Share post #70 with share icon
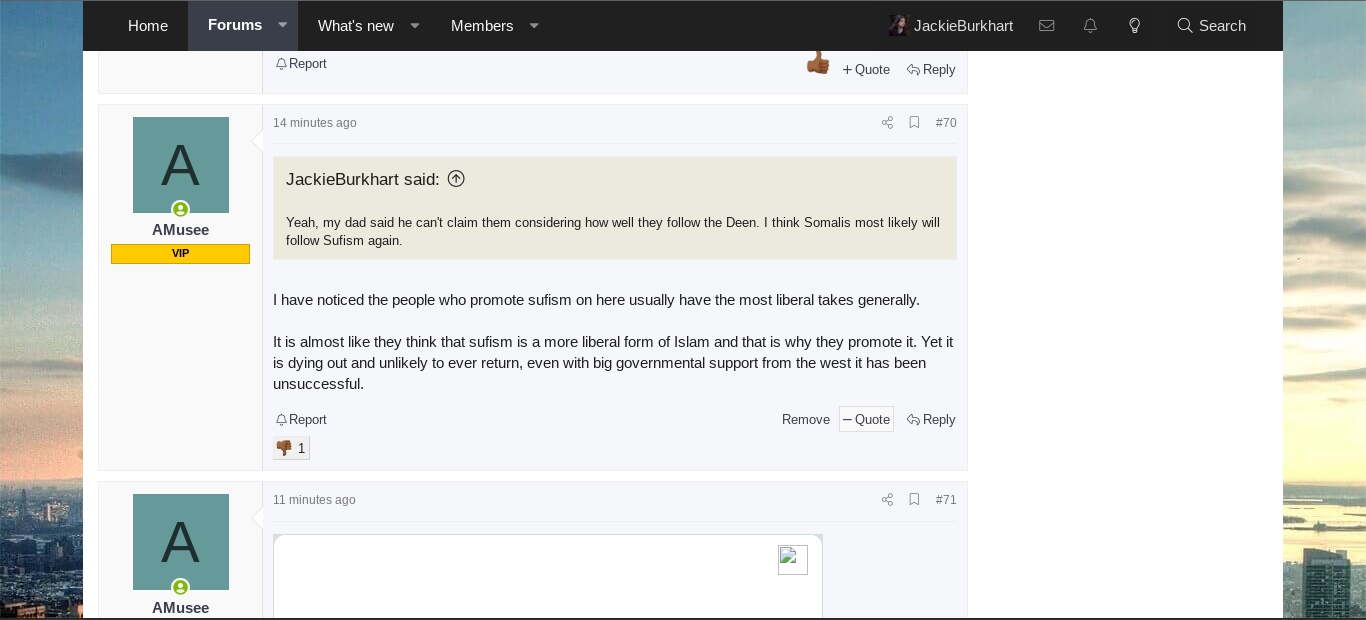Viewport: 1366px width, 620px height. [887, 123]
